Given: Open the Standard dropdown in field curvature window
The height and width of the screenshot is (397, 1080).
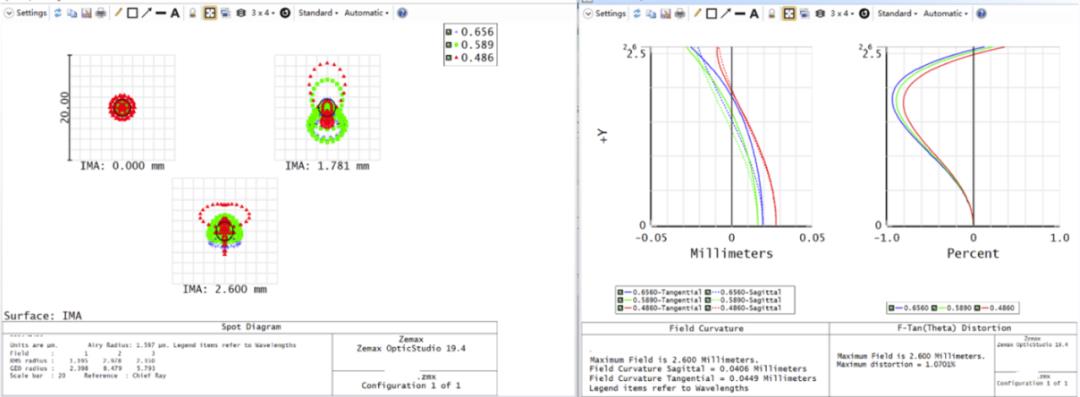Looking at the screenshot, I should click(x=897, y=13).
